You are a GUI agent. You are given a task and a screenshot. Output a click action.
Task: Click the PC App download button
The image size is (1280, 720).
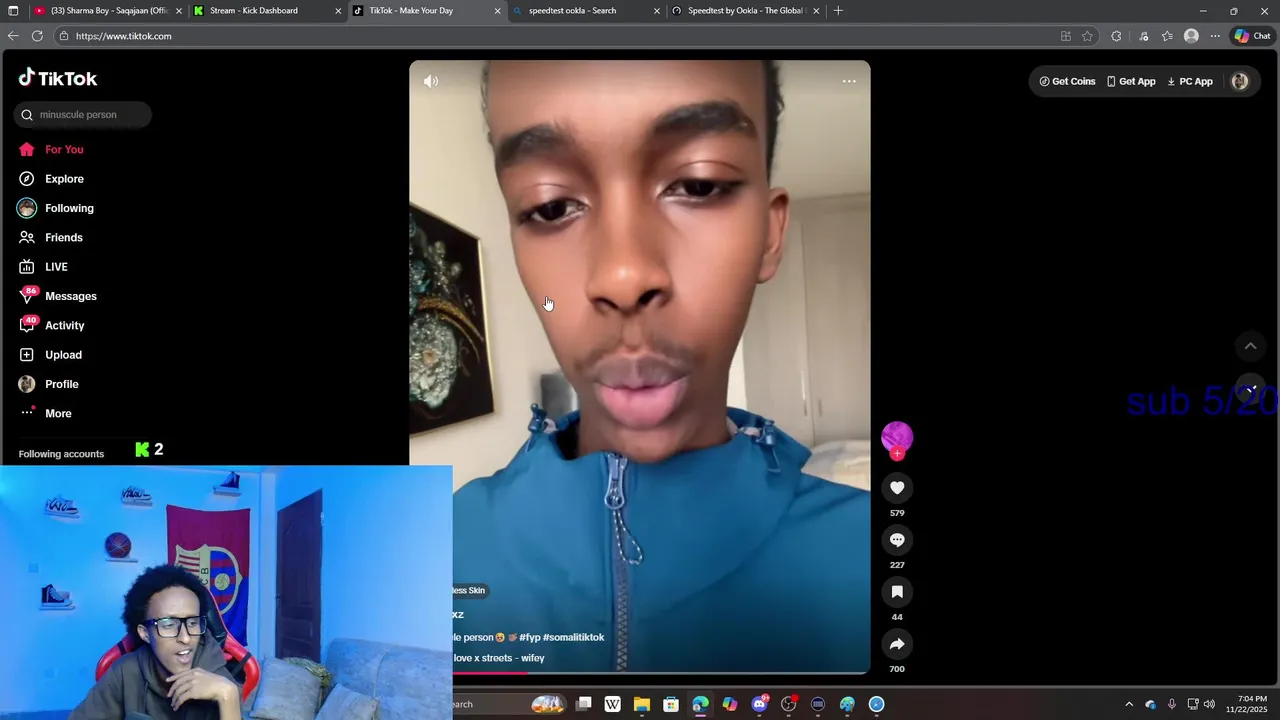[x=1190, y=82]
